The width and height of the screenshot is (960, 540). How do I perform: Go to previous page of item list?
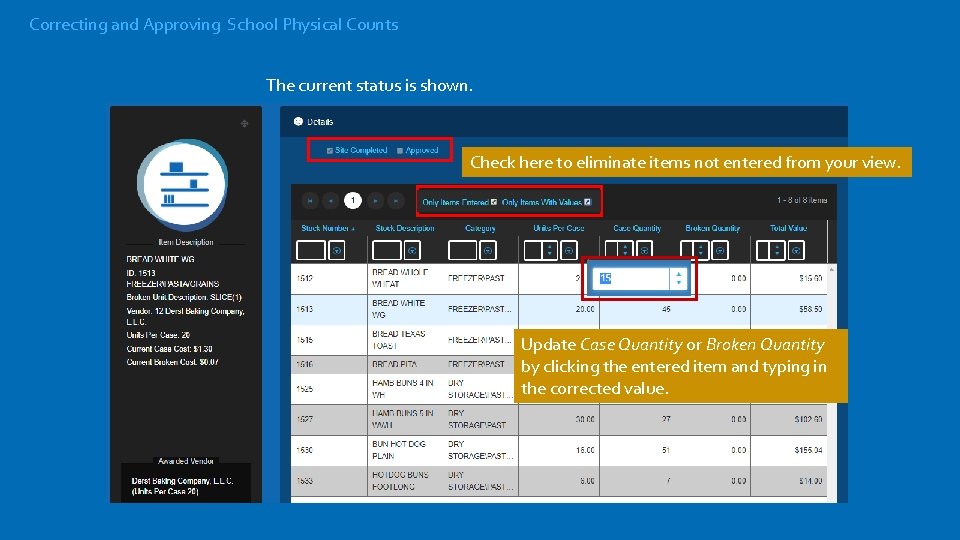coord(331,201)
